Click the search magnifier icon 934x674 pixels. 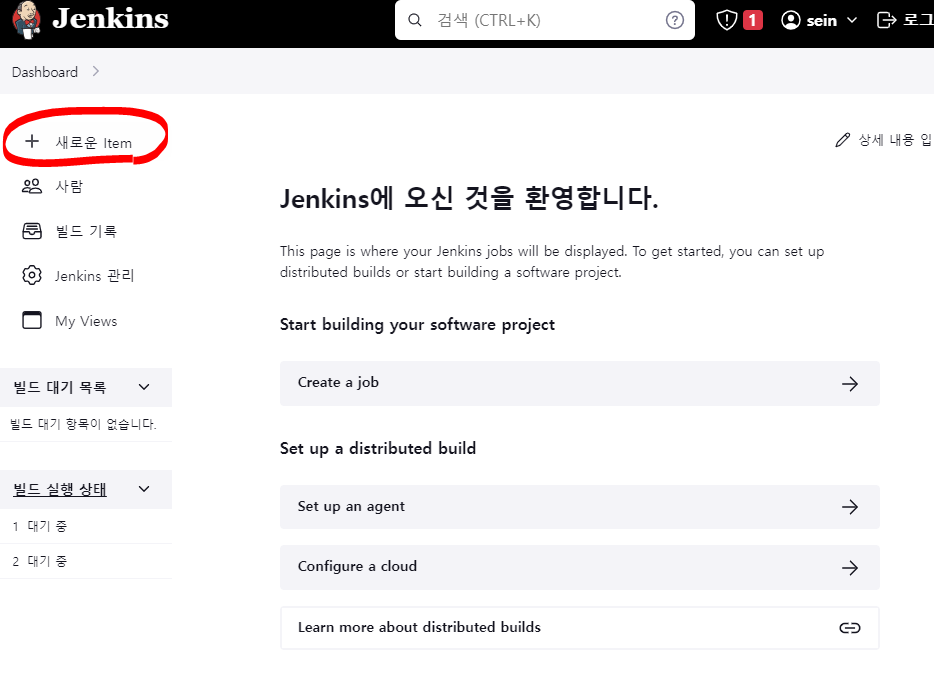(x=415, y=20)
